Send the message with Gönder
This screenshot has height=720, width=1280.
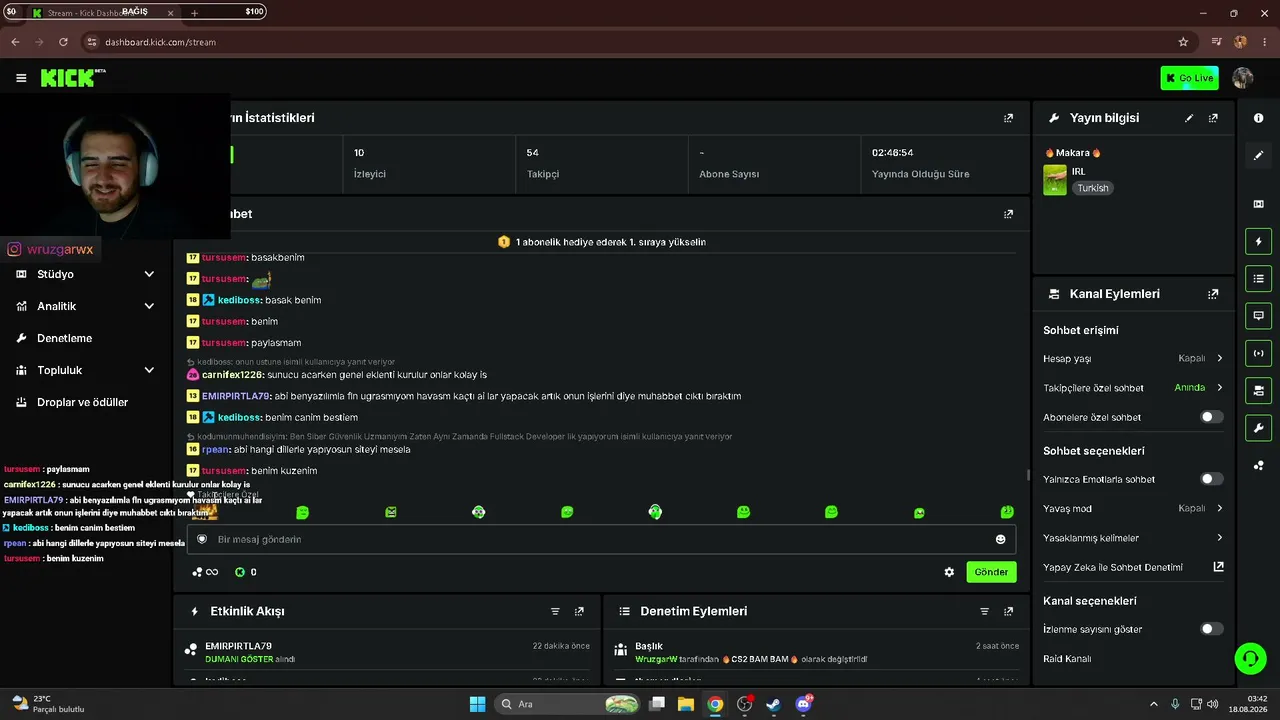[x=991, y=572]
